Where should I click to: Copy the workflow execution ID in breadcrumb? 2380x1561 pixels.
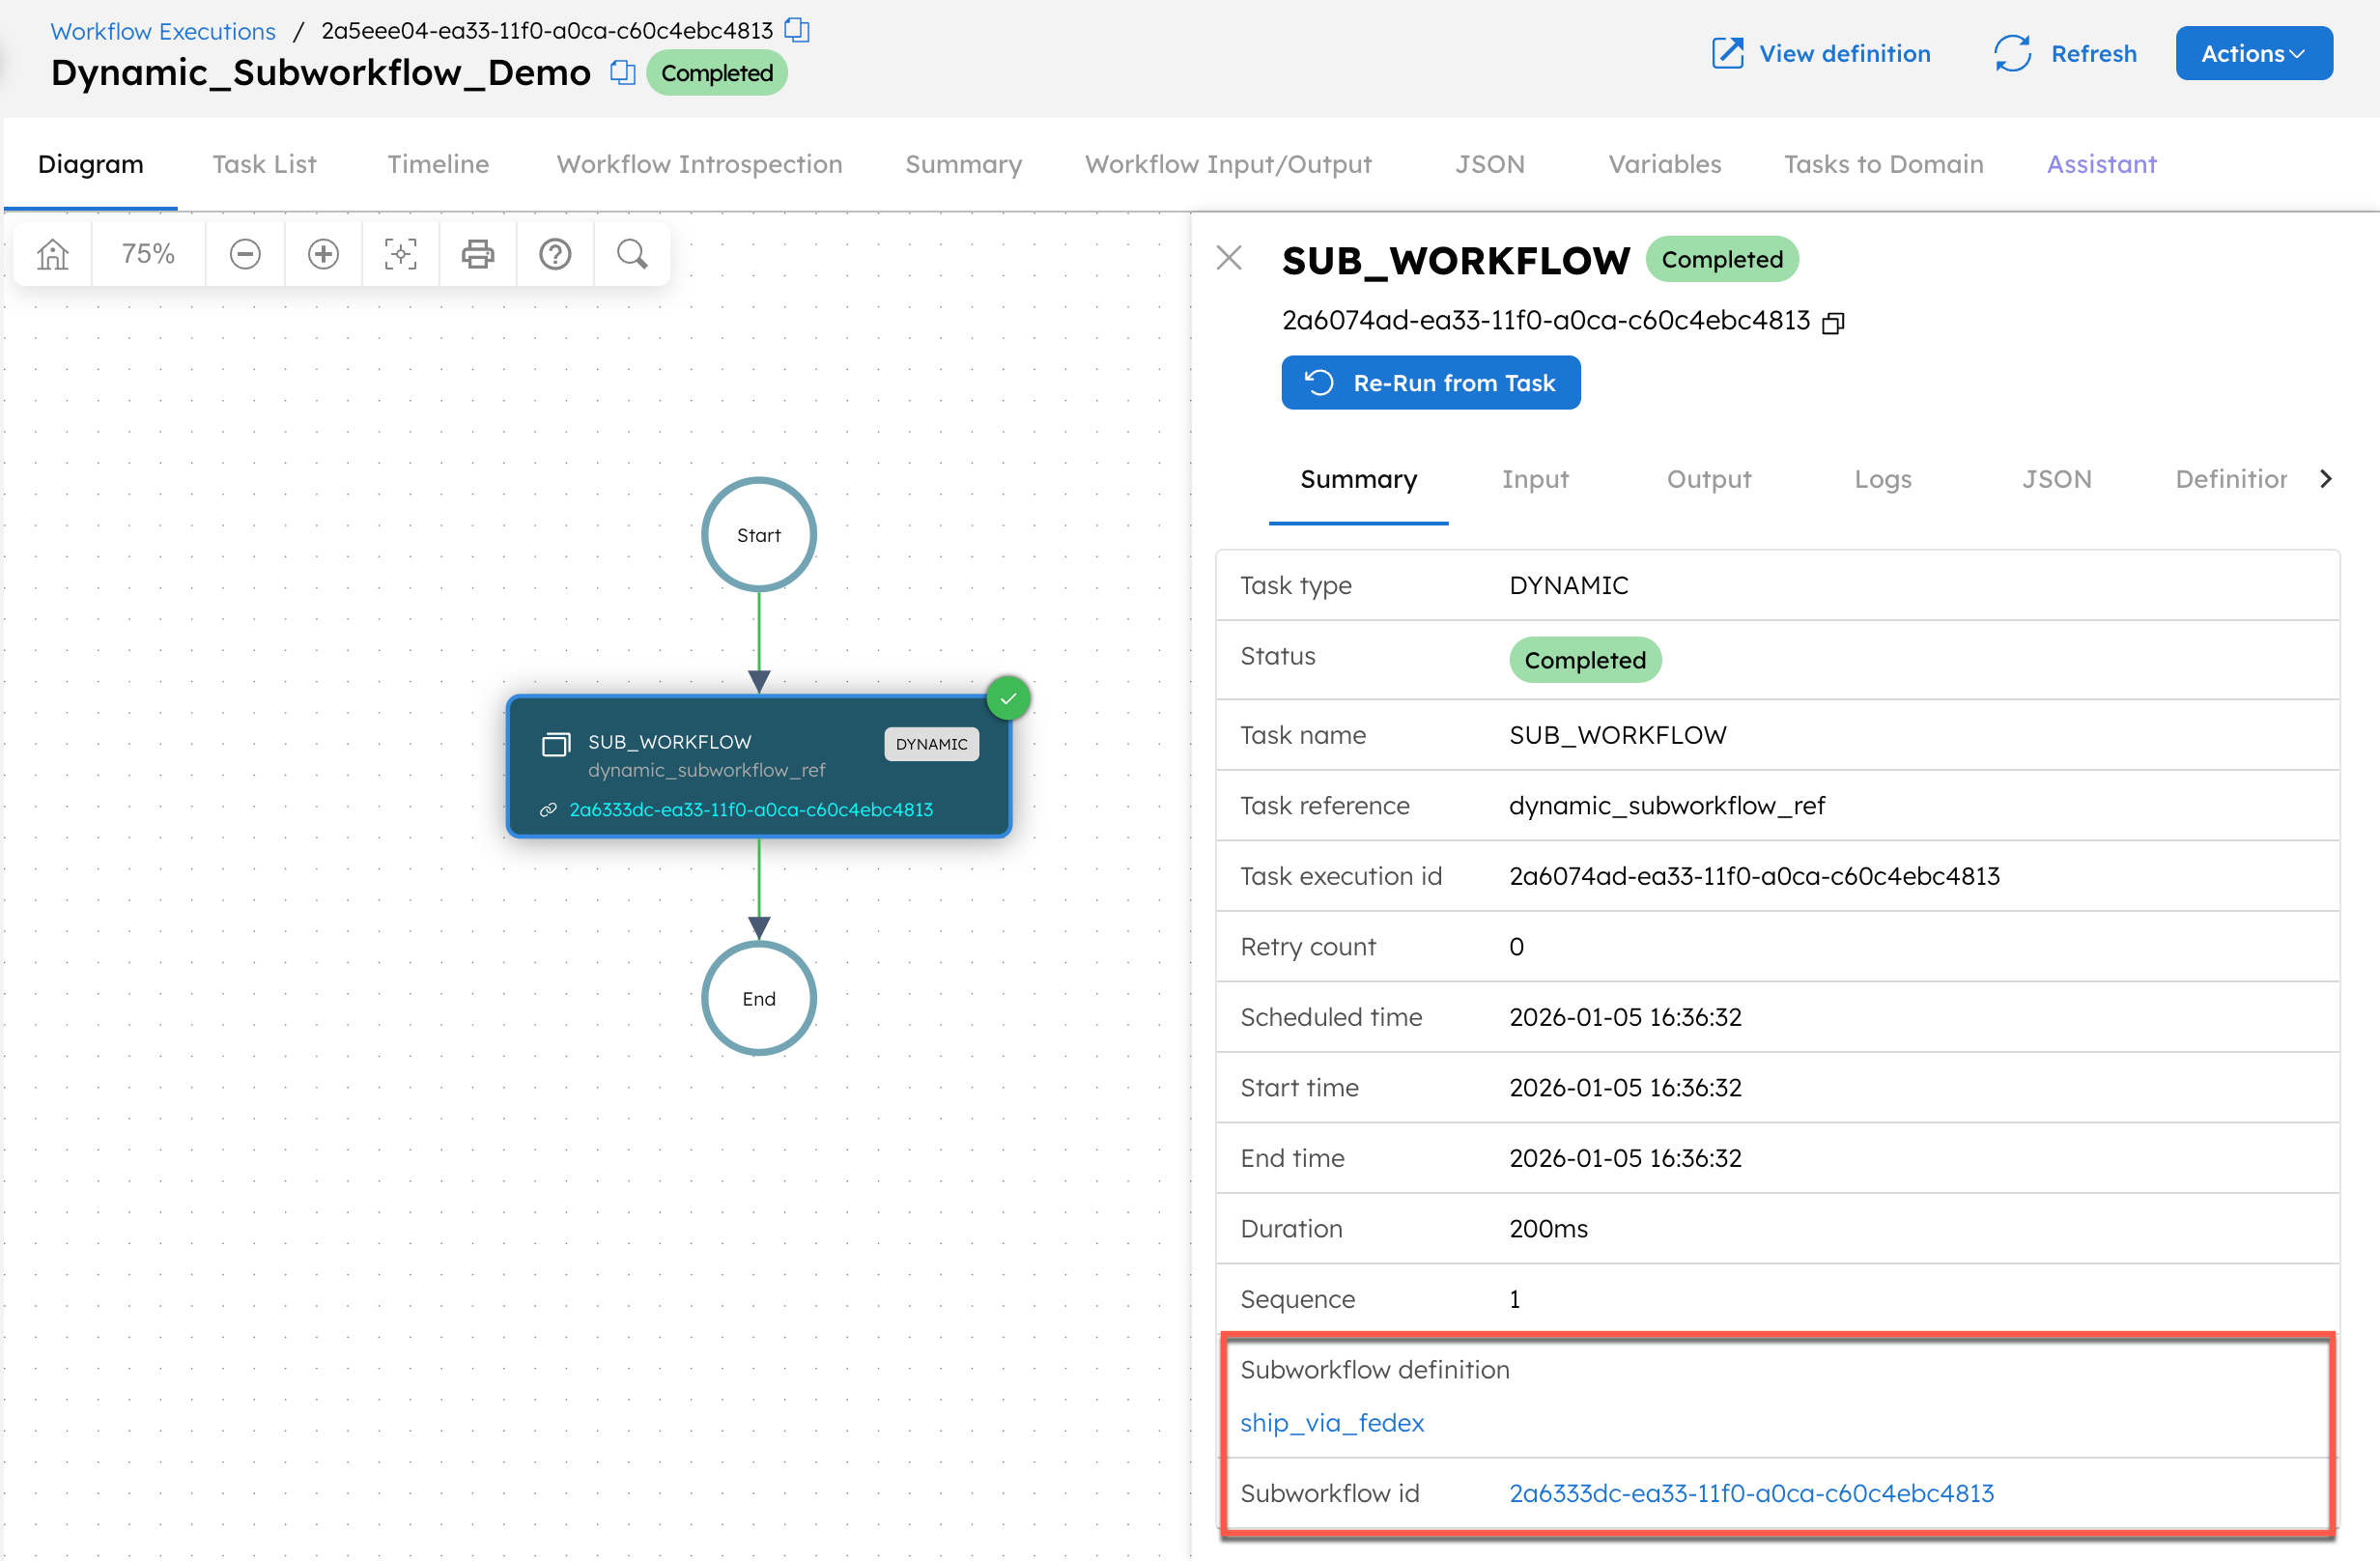point(797,30)
